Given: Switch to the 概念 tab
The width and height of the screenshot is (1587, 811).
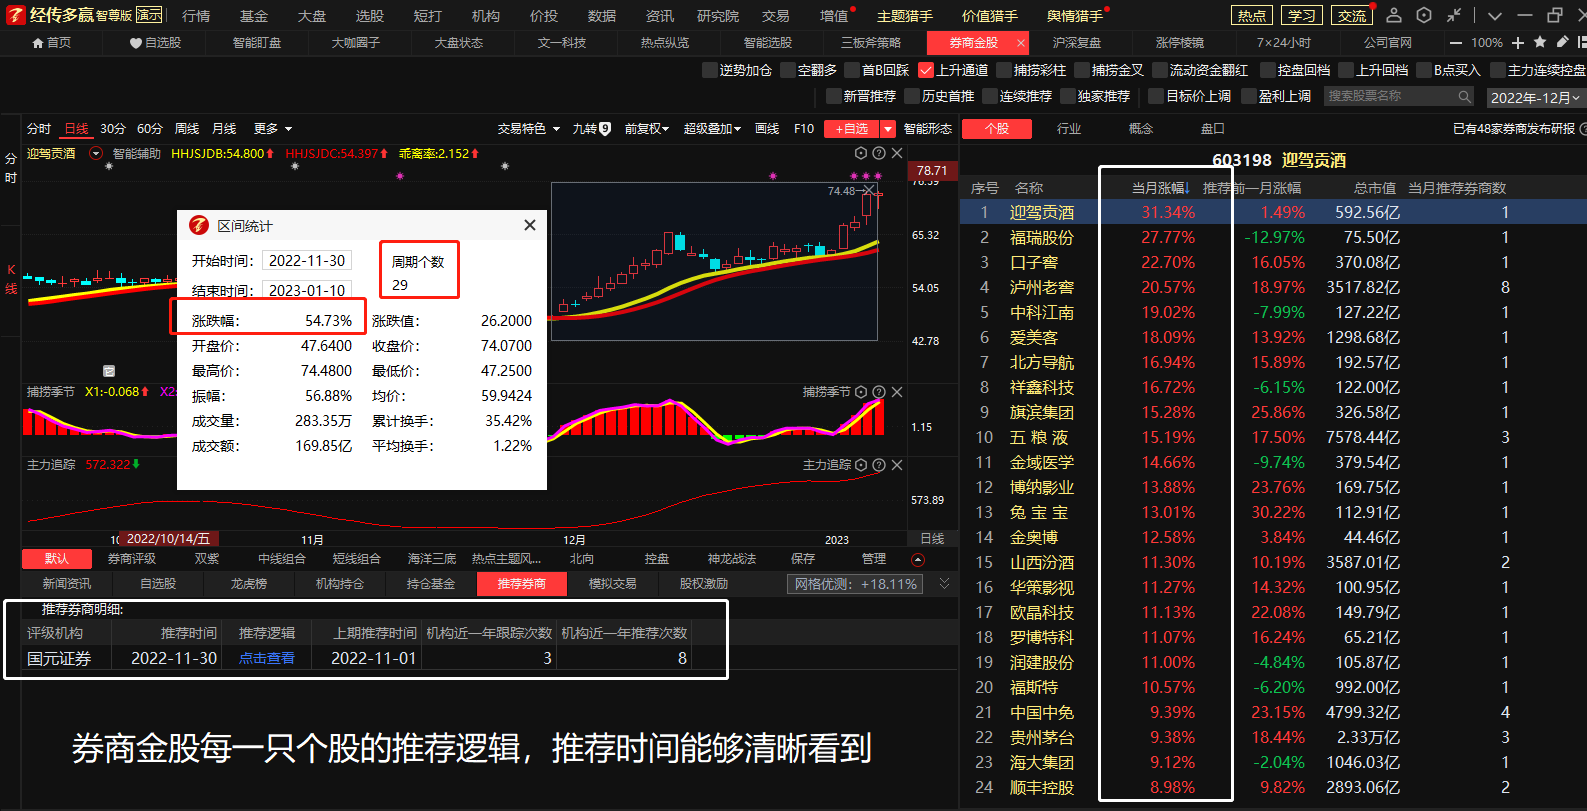Looking at the screenshot, I should click(1141, 129).
